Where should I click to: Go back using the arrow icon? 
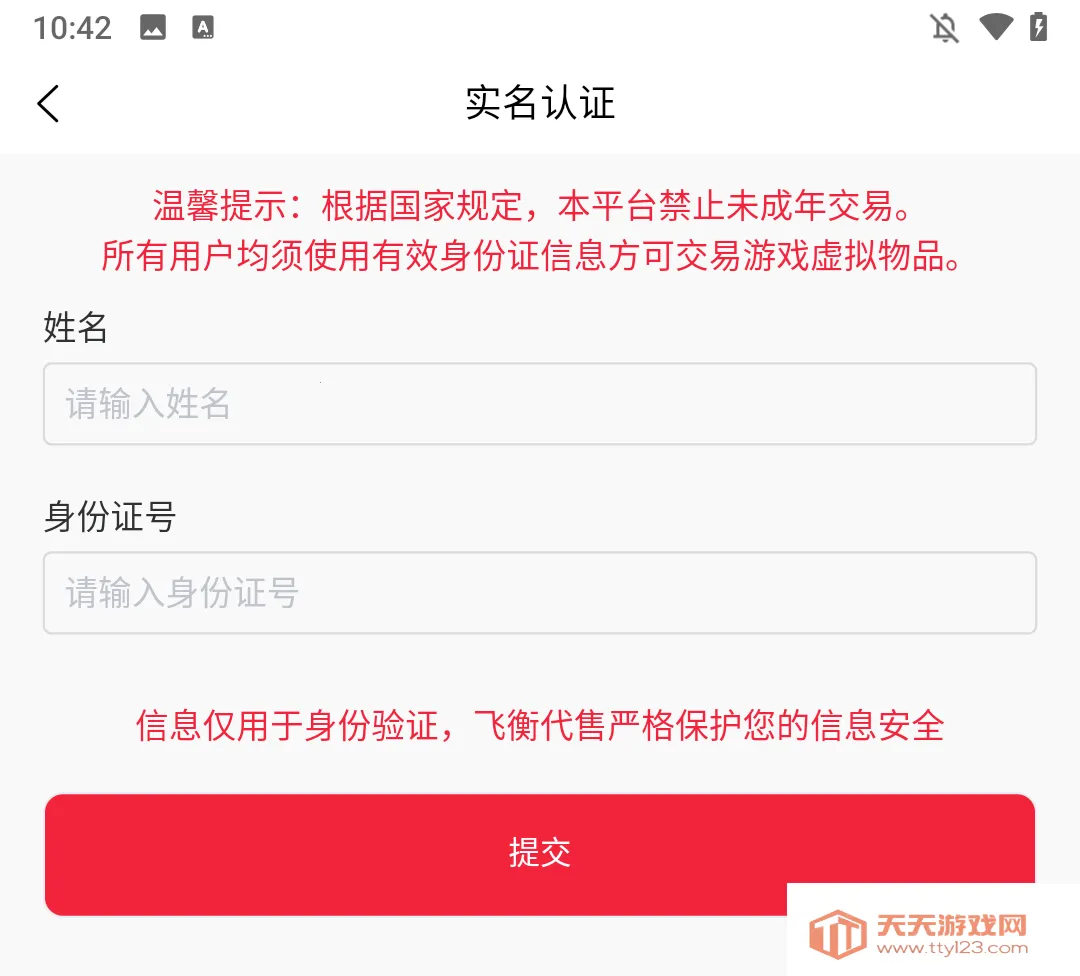[x=48, y=104]
